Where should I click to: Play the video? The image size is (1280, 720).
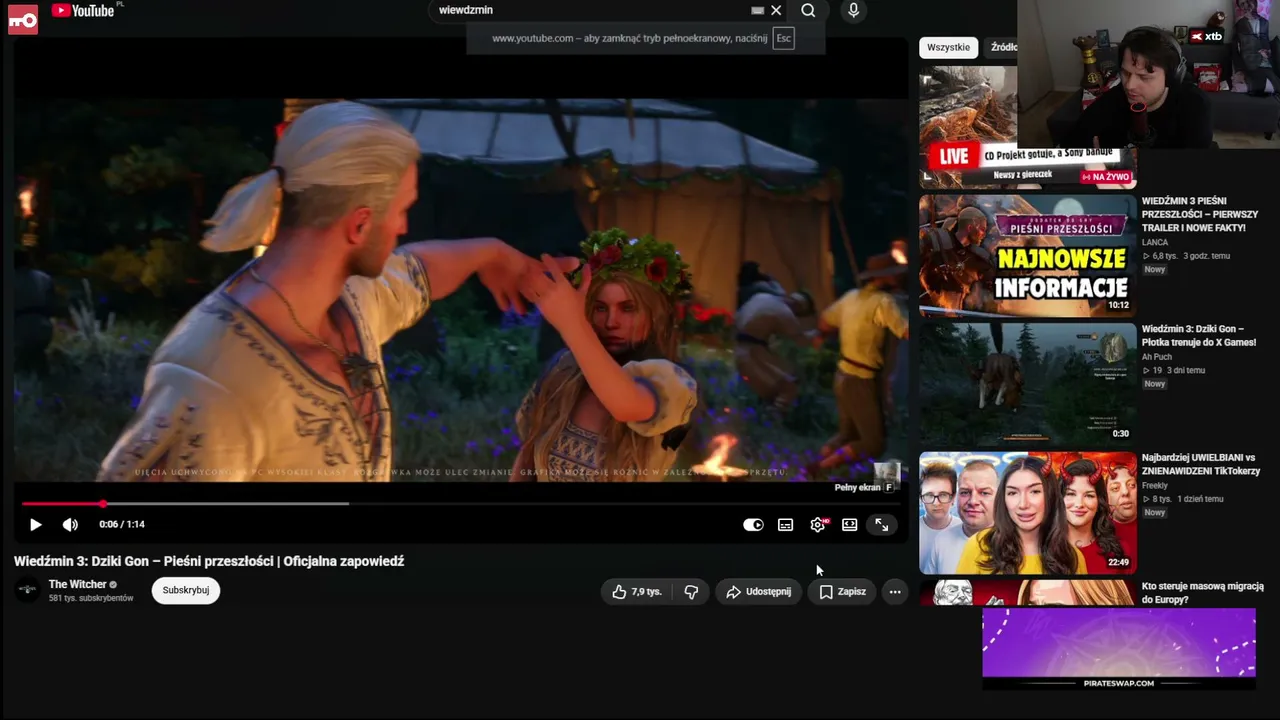click(x=35, y=524)
